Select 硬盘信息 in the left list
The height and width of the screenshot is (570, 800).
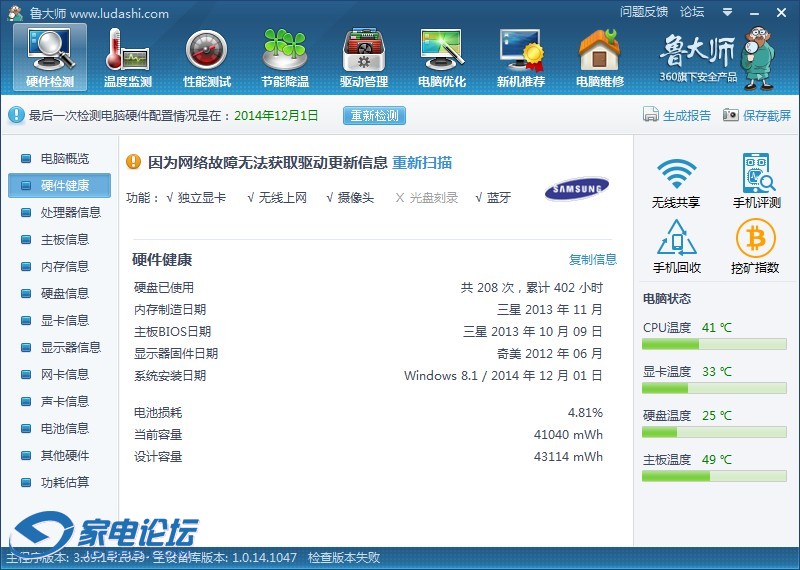coord(64,293)
